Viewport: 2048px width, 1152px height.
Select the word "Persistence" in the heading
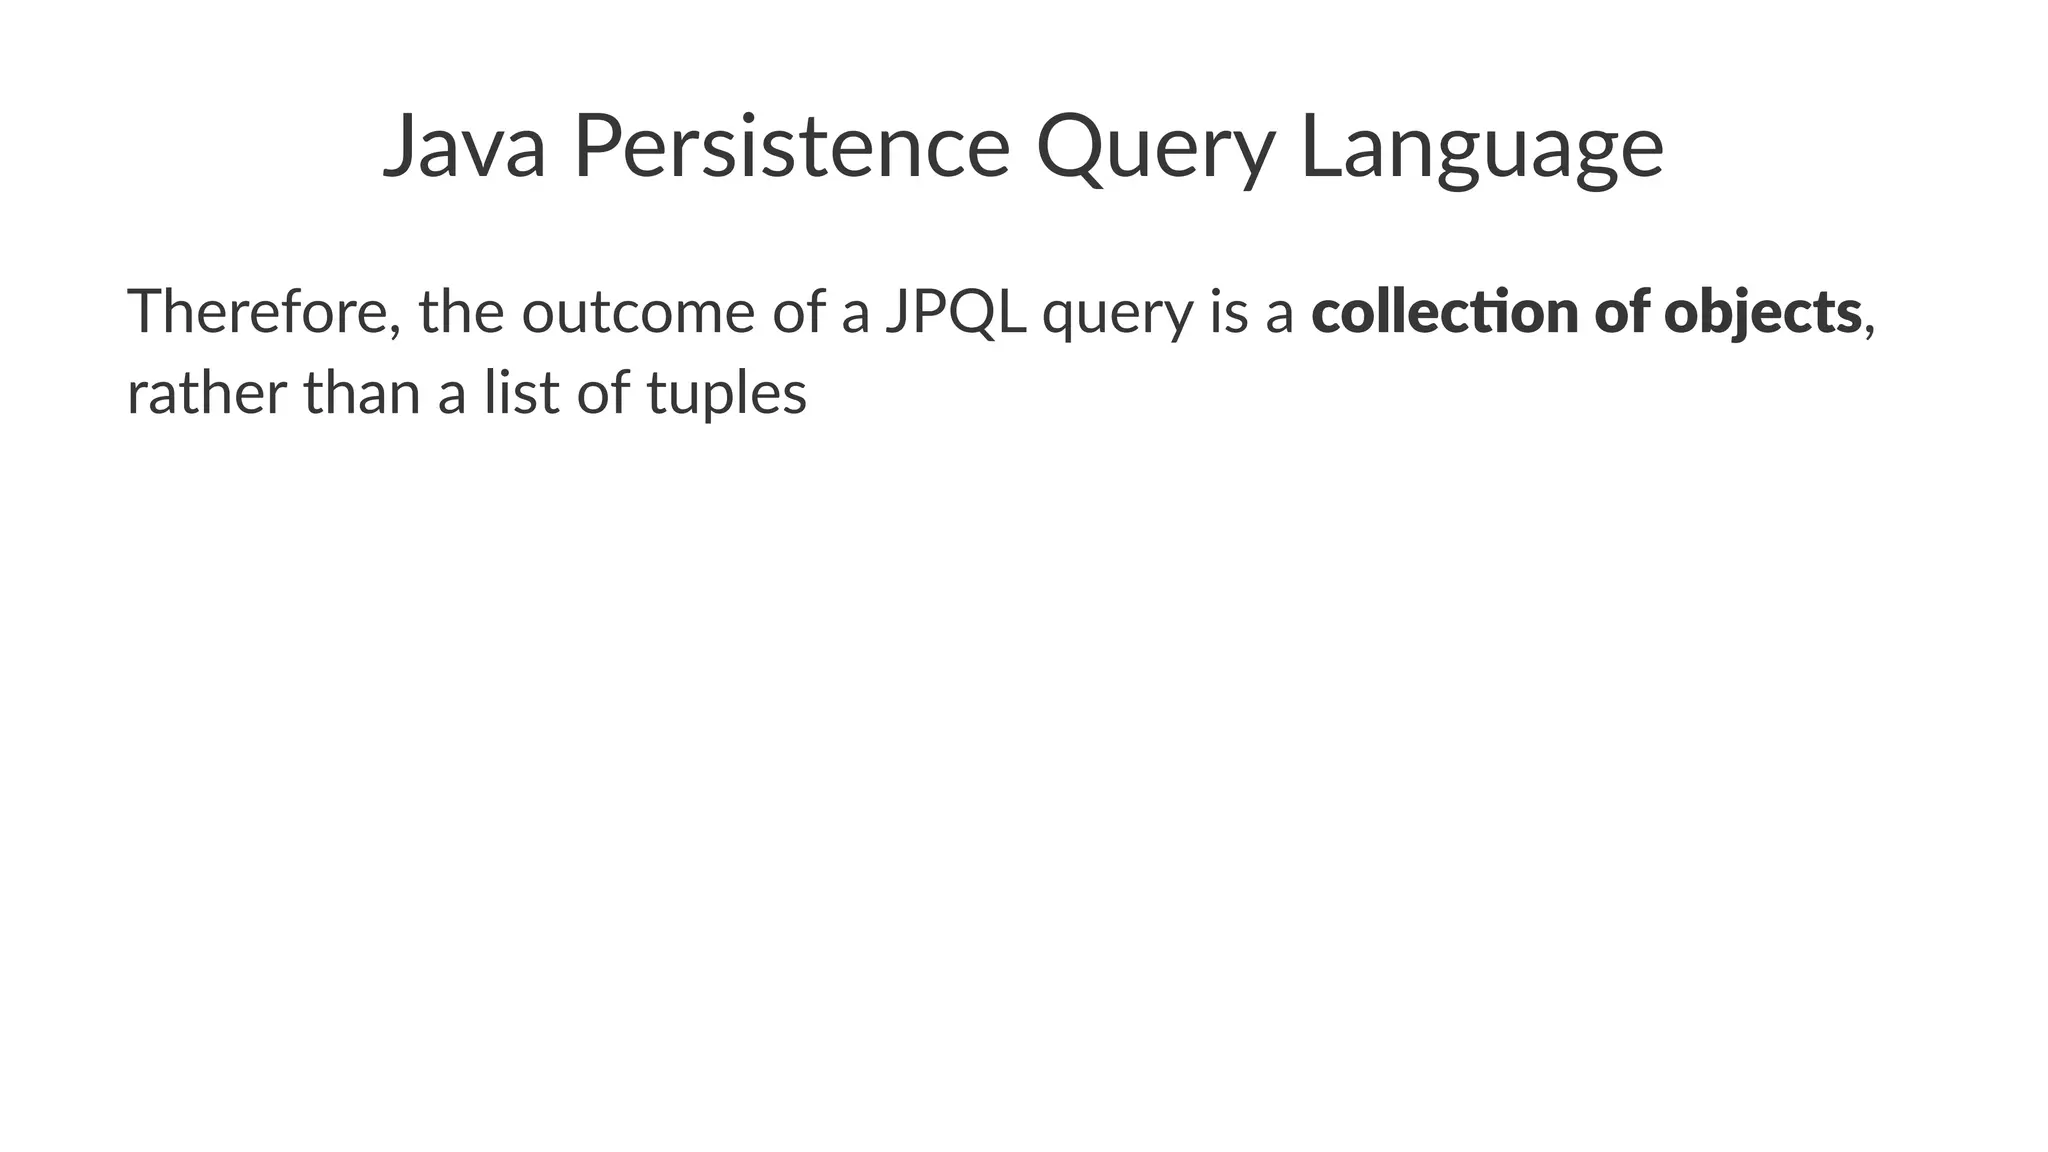[x=791, y=145]
